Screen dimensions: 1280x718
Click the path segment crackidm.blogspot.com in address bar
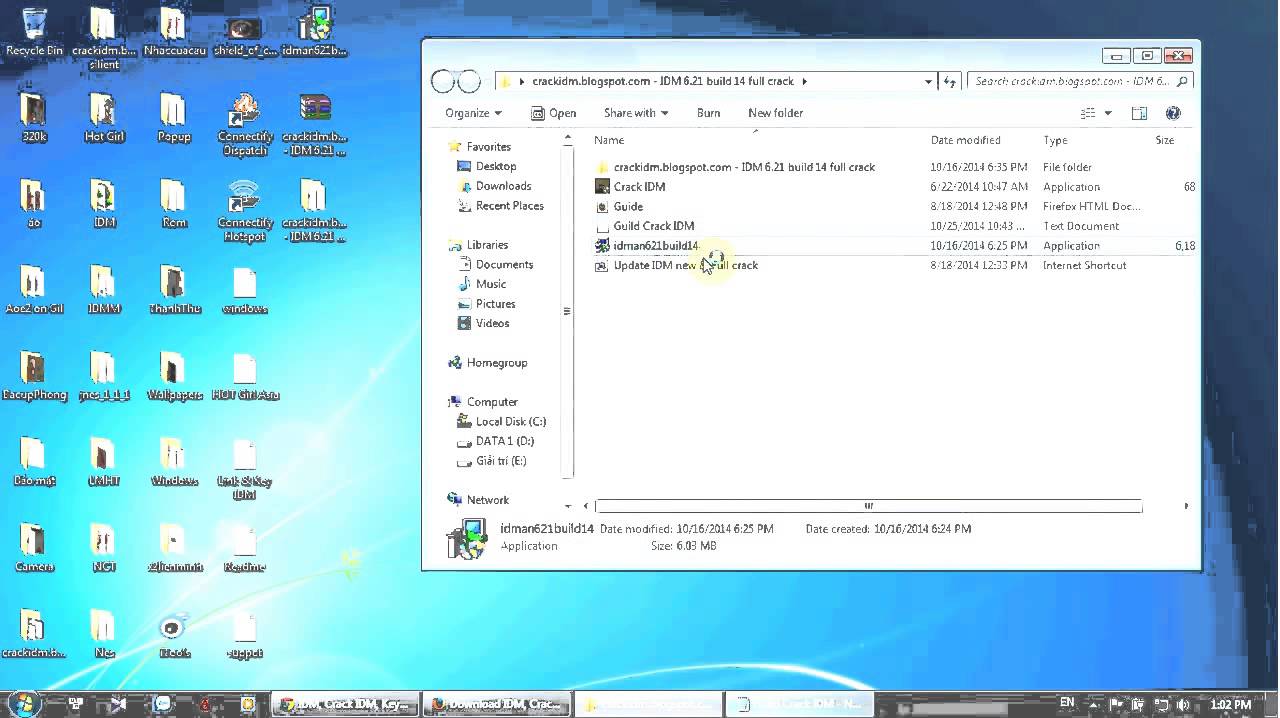(x=662, y=81)
